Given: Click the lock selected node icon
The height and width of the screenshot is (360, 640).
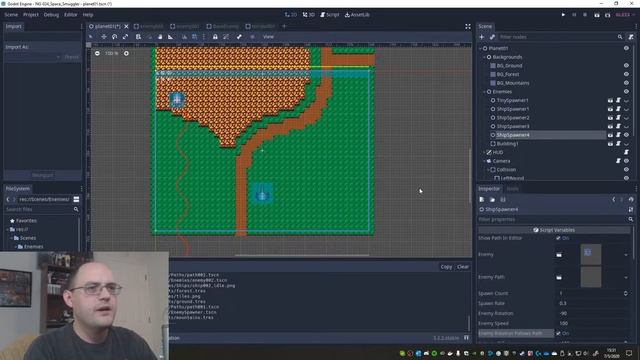Looking at the screenshot, I should coord(215,37).
